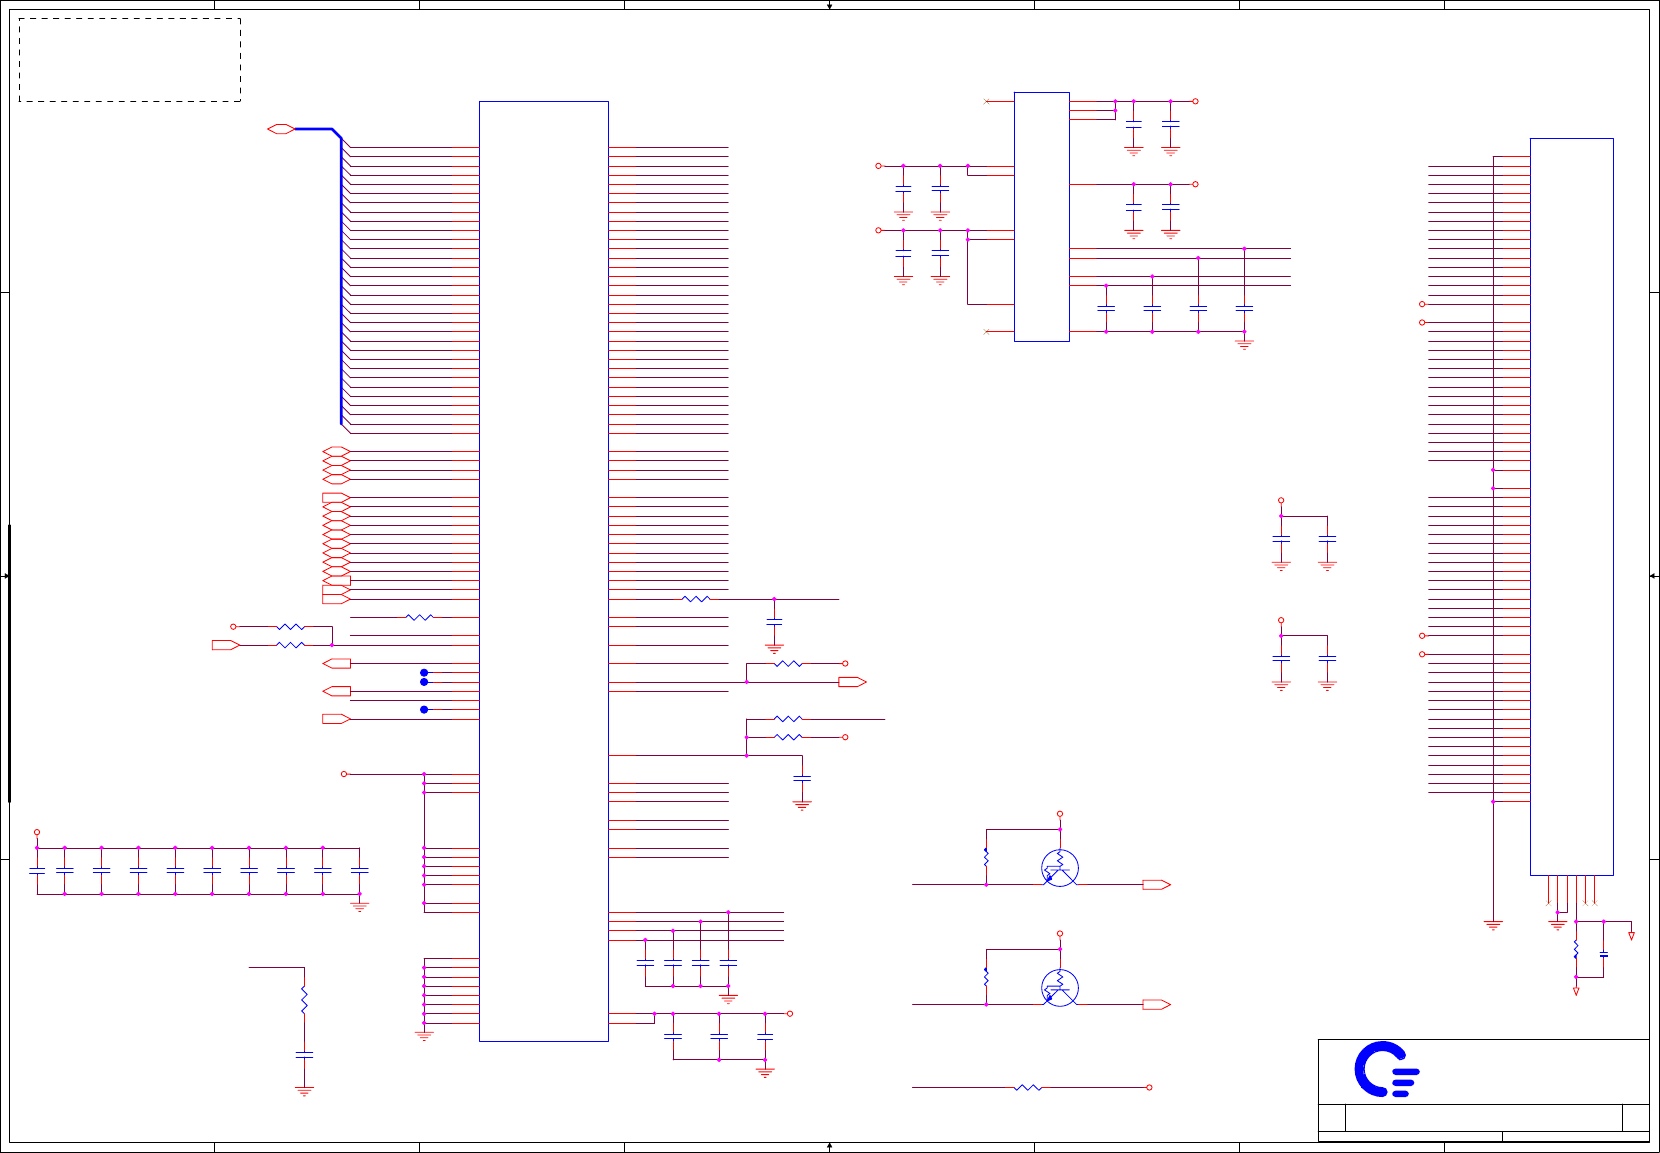1660x1153 pixels.
Task: Click the upper transistor symbol circle
Action: point(1060,868)
